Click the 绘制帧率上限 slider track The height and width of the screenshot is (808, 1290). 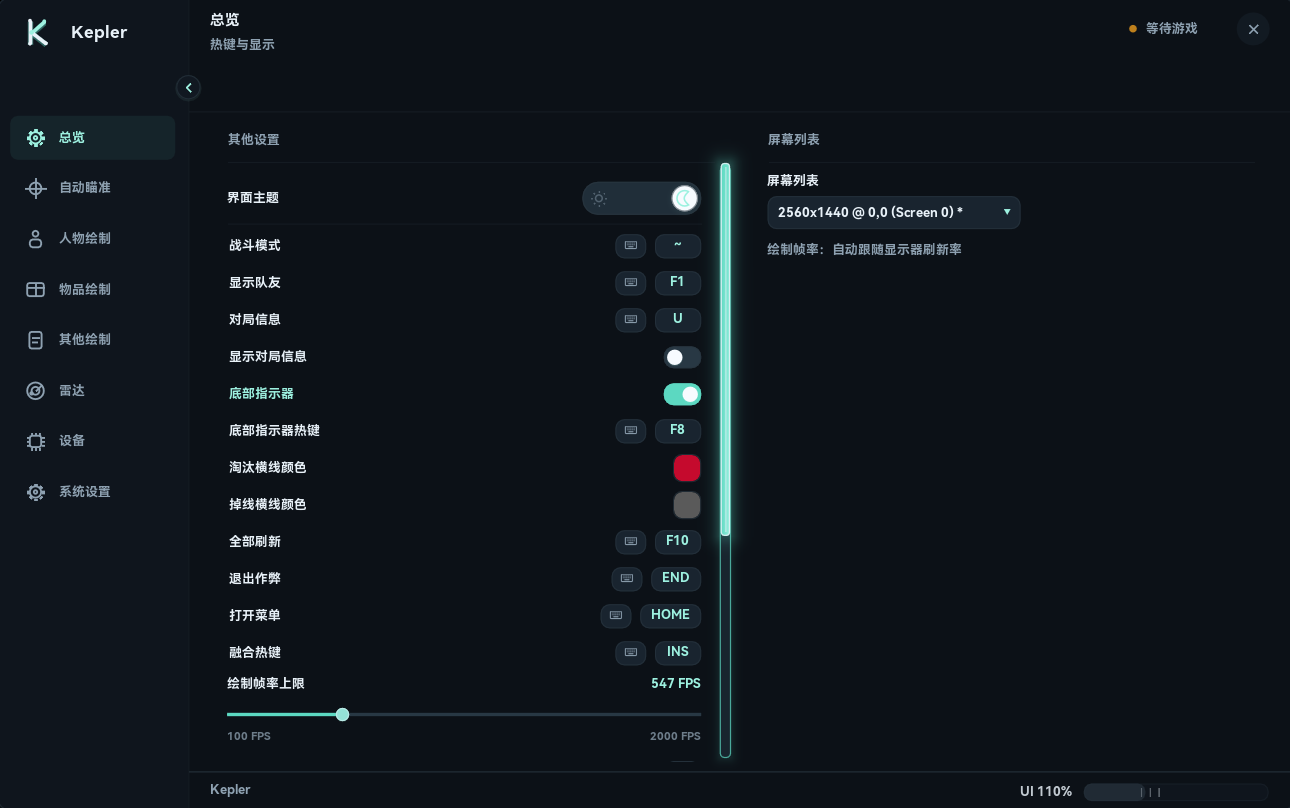(464, 715)
